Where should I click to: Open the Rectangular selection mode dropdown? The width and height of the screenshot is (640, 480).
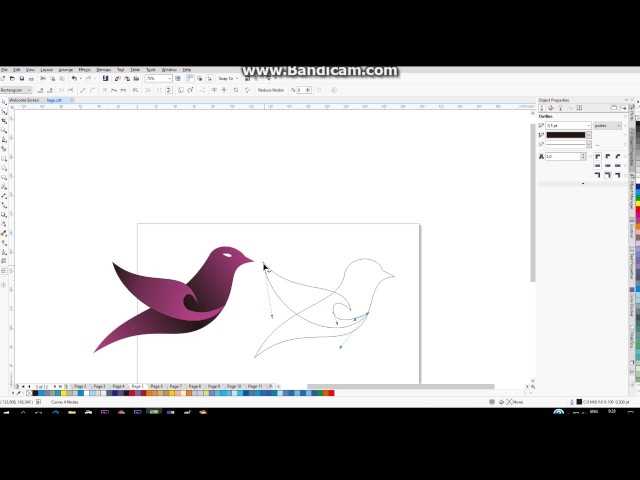coord(29,90)
